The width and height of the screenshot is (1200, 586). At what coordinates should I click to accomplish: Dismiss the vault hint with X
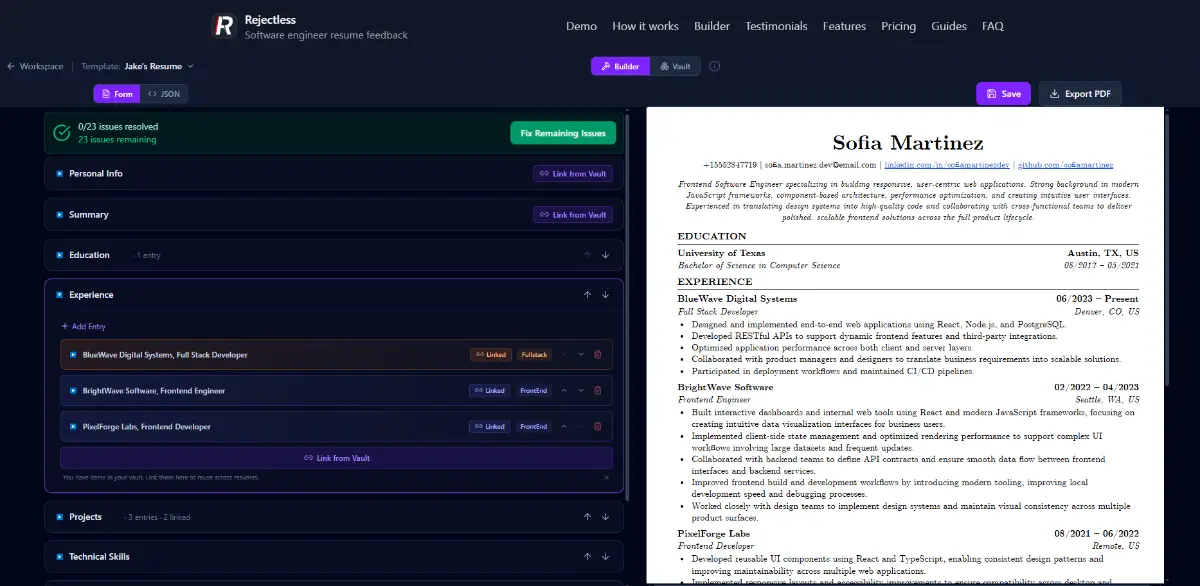tap(606, 478)
